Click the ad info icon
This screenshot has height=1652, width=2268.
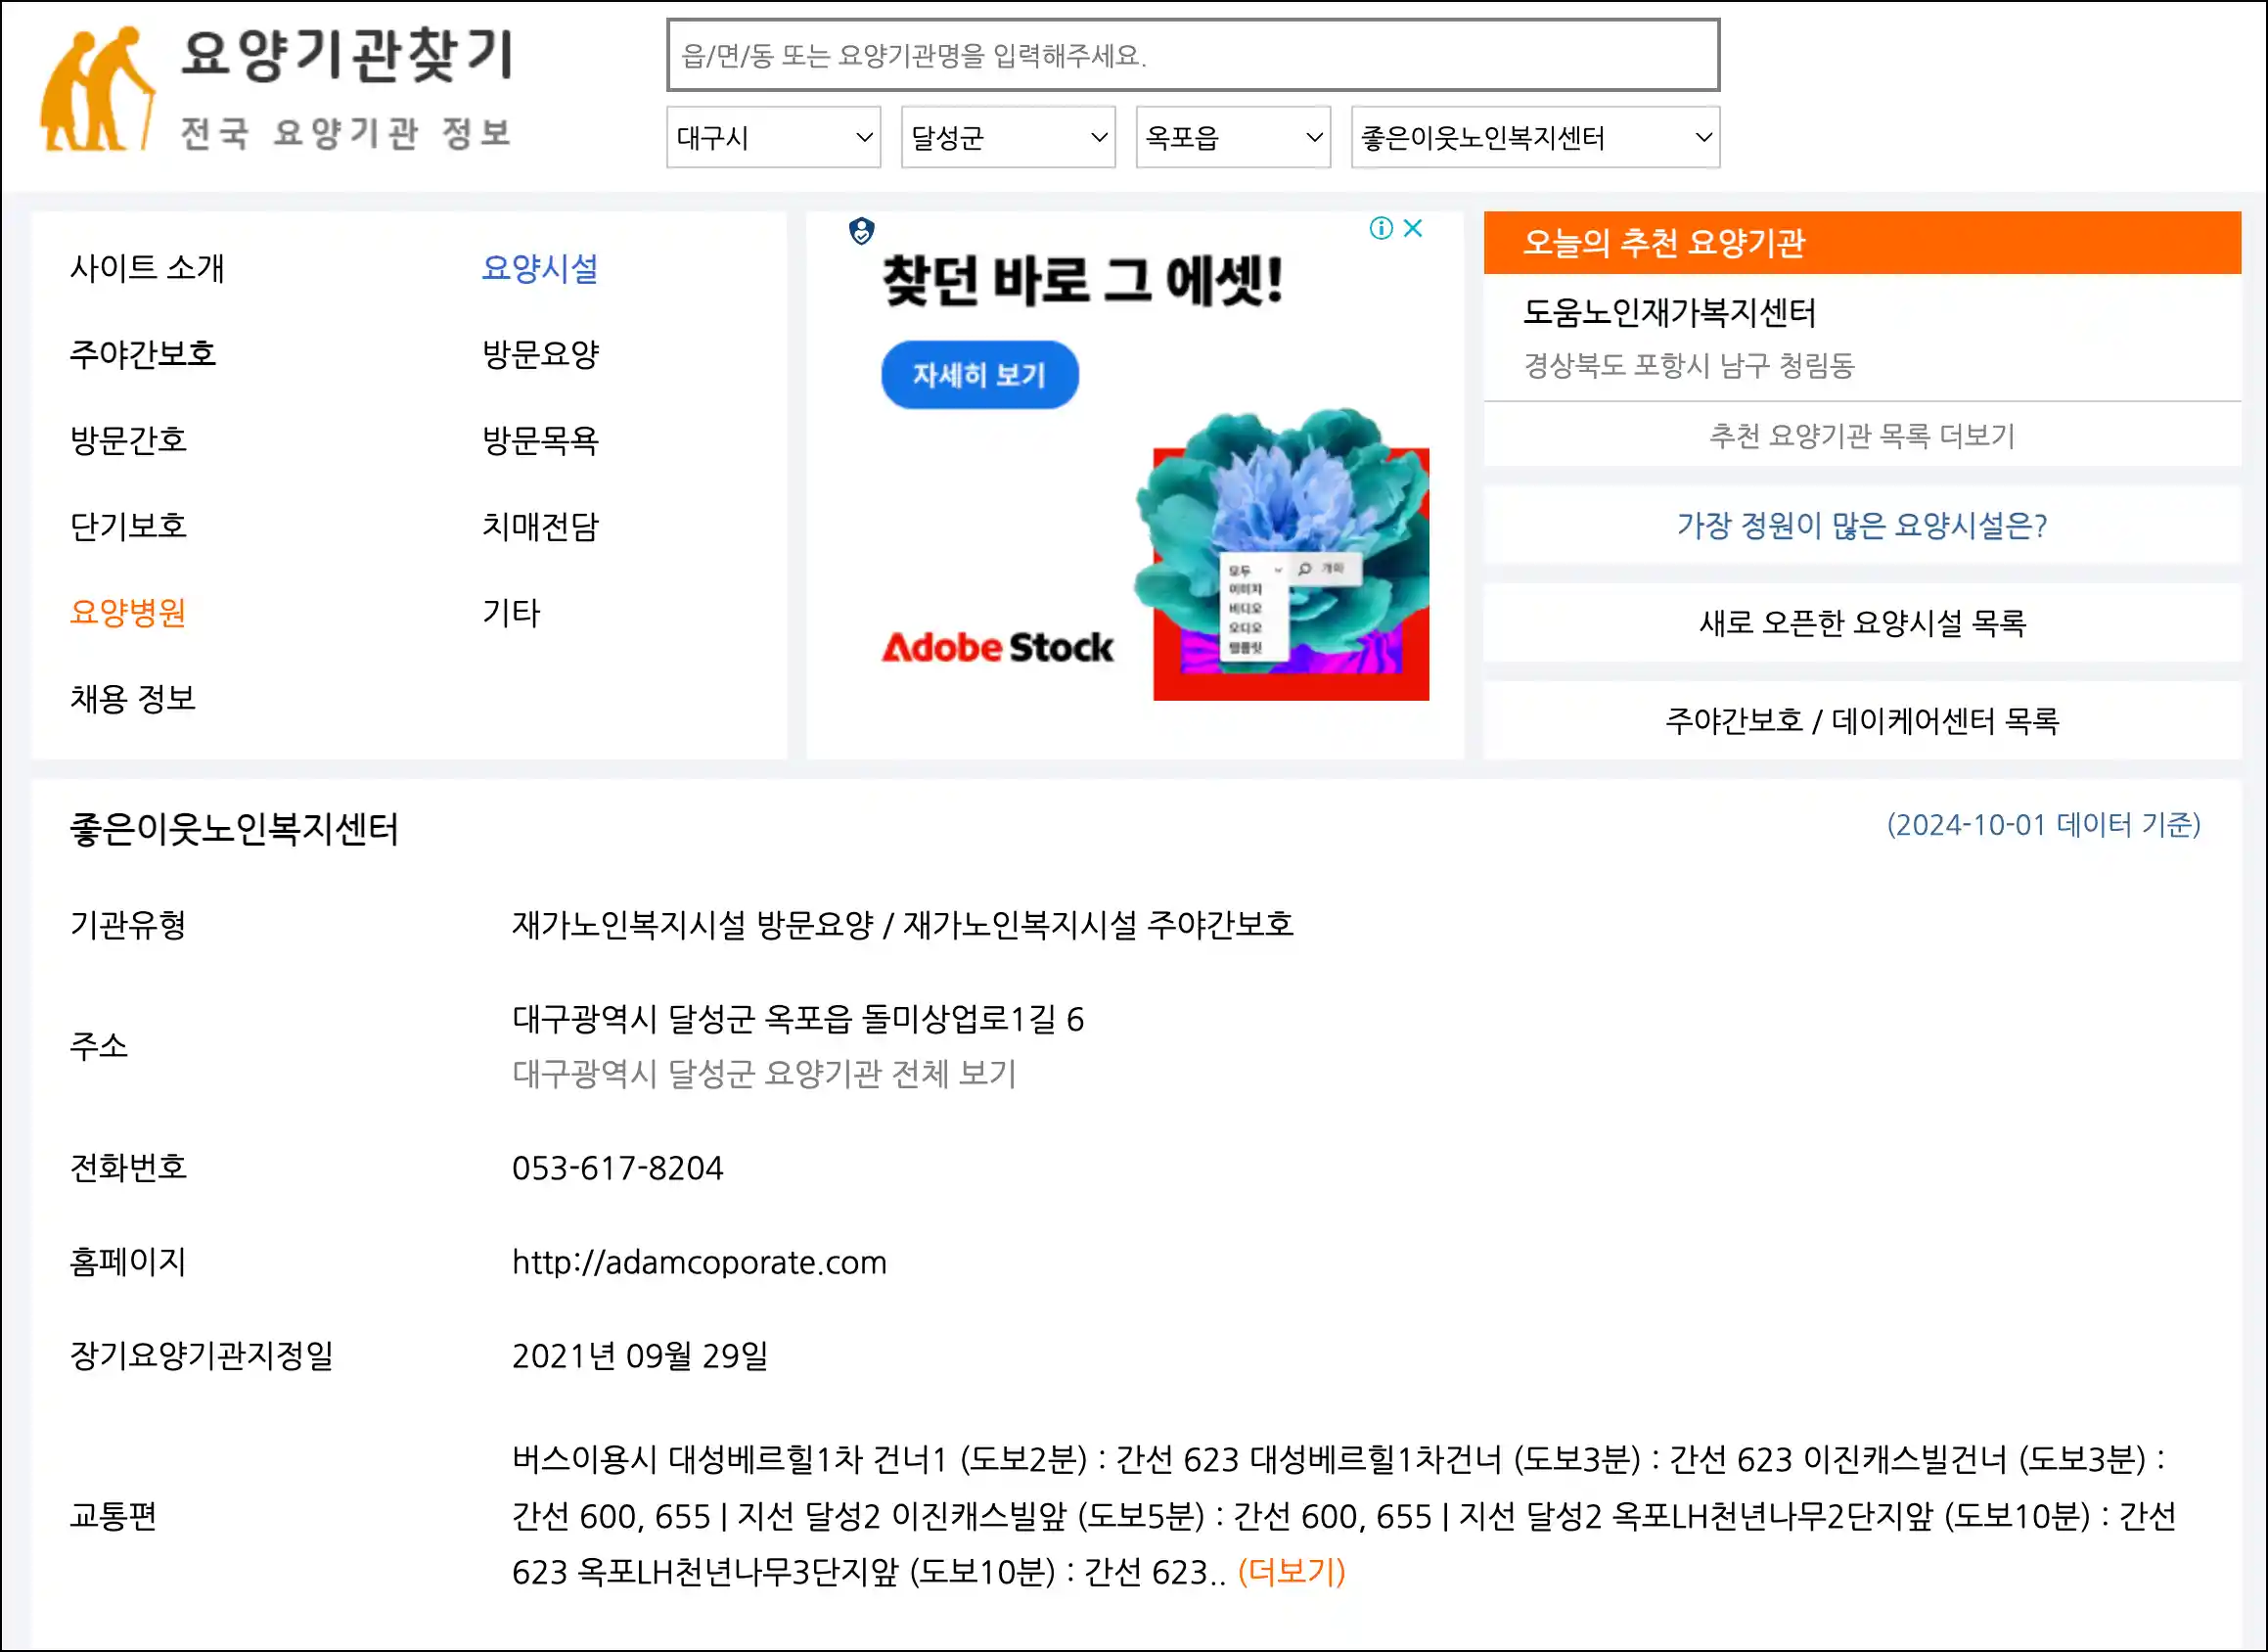click(1381, 229)
